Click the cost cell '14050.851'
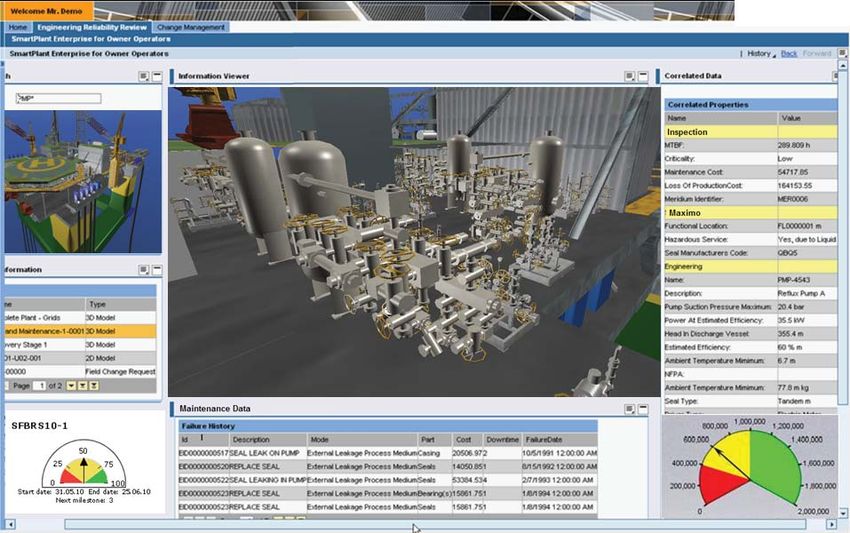 point(467,467)
